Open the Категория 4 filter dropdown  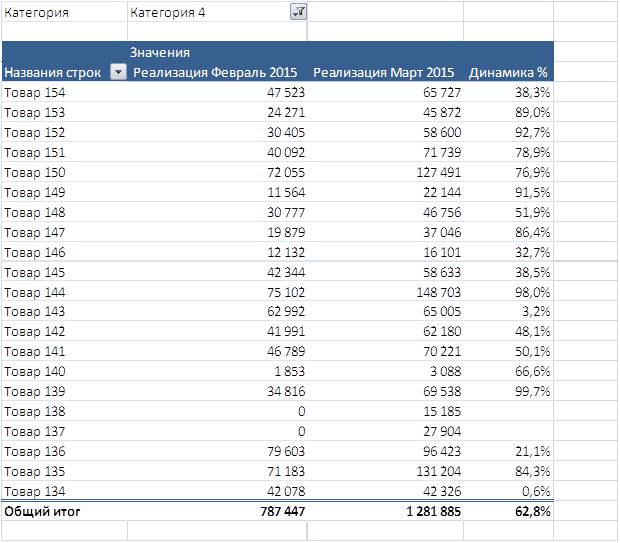pyautogui.click(x=298, y=12)
